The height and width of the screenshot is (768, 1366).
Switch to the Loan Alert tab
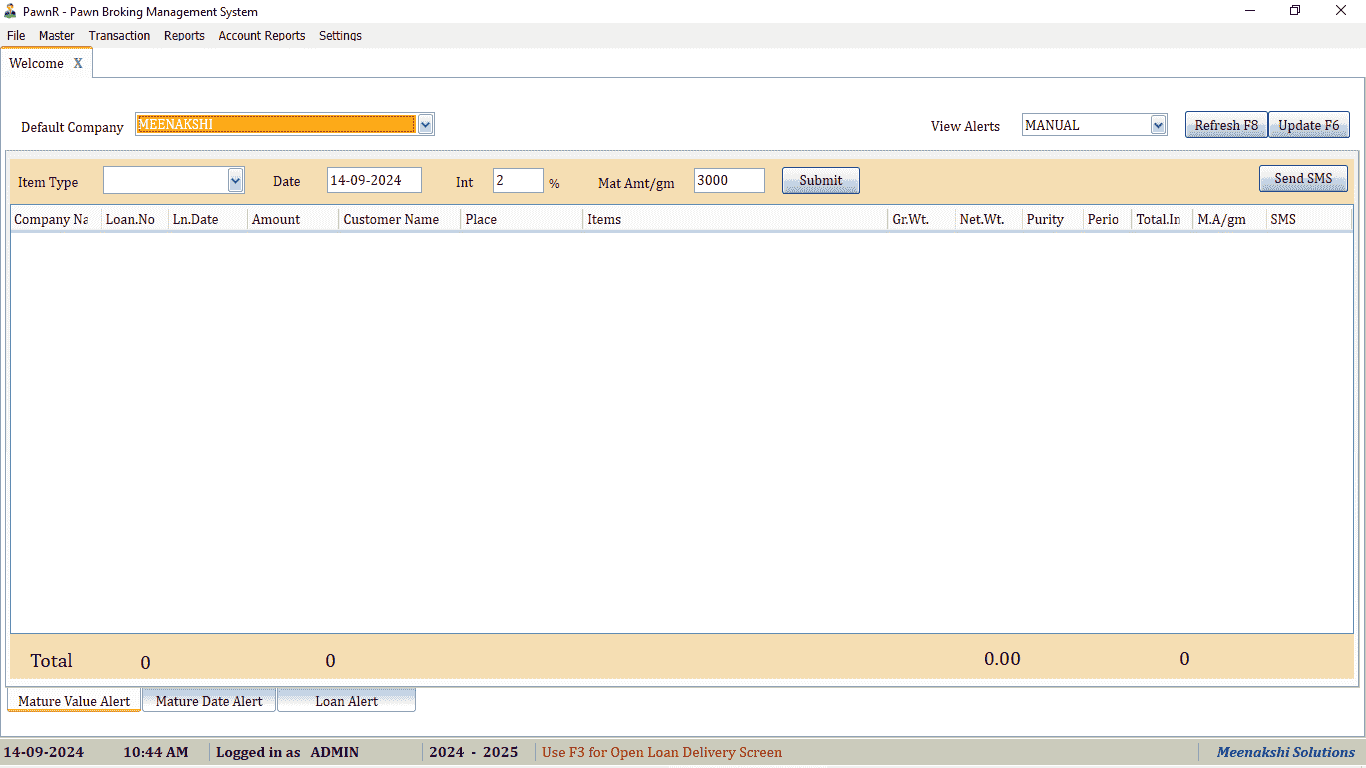(x=346, y=699)
